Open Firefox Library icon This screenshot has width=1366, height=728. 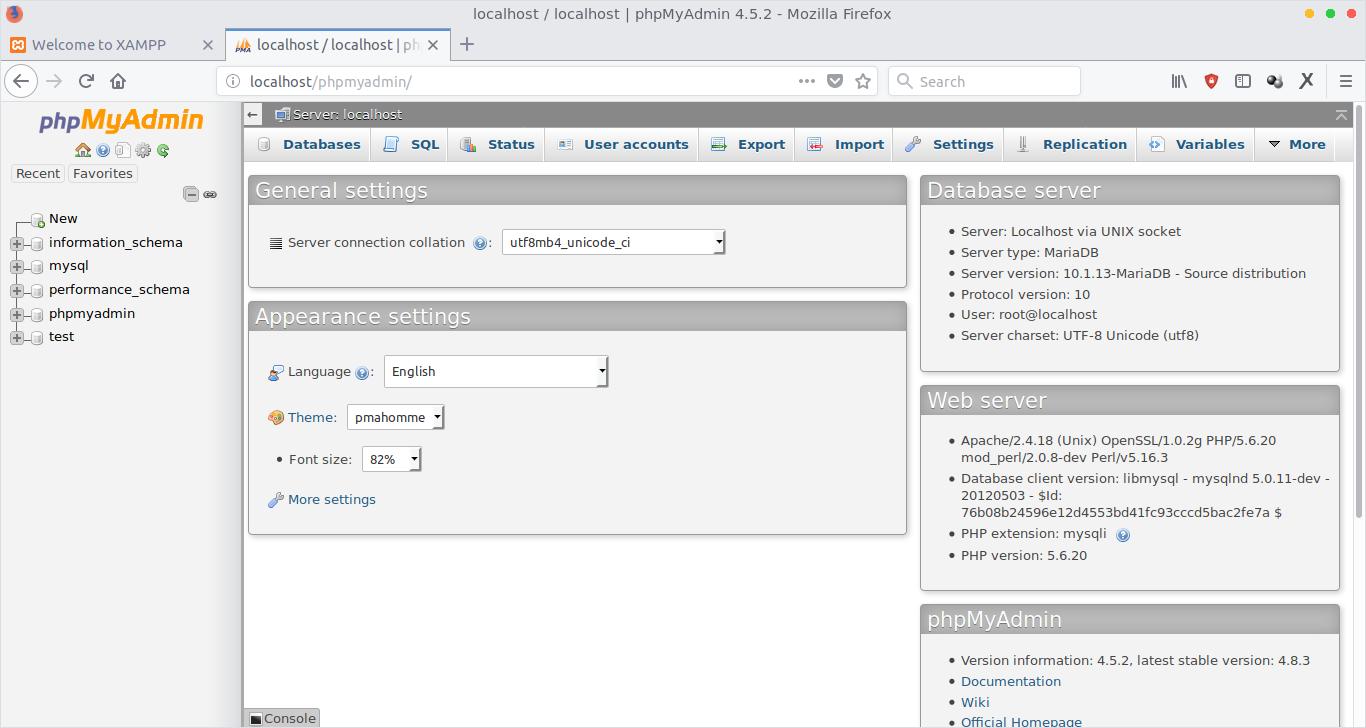pyautogui.click(x=1179, y=81)
